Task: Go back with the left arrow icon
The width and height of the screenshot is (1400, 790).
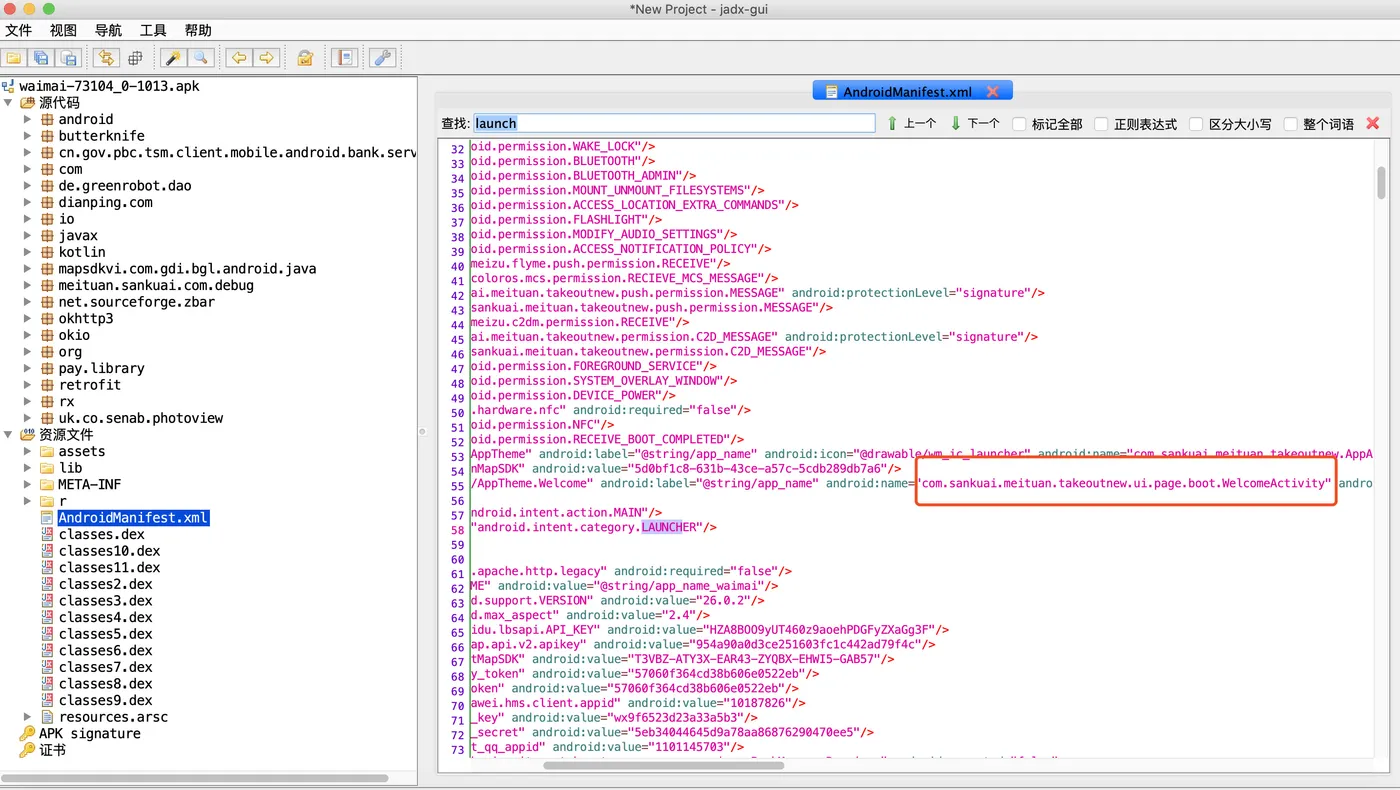Action: point(239,58)
